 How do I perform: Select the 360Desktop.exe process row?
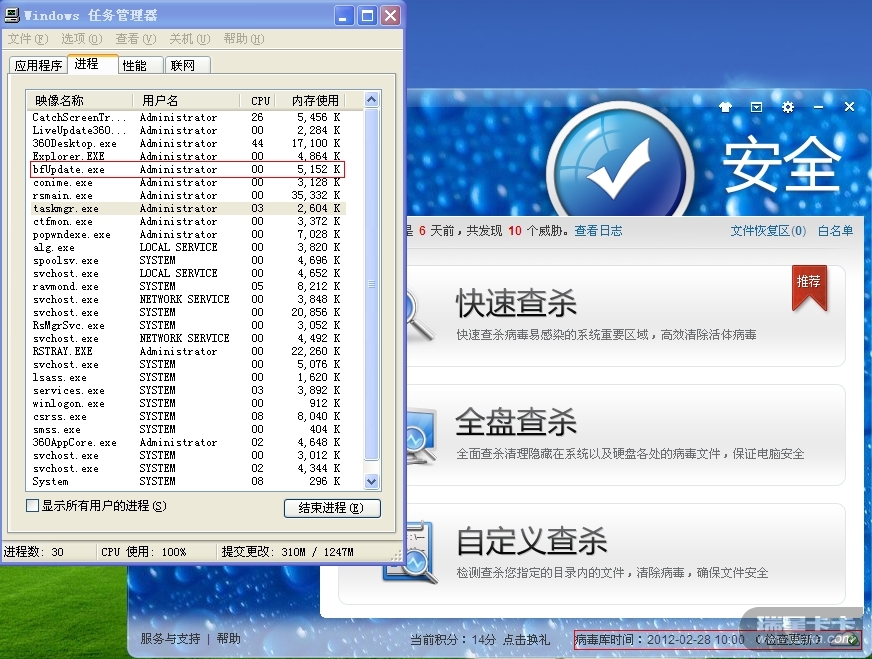tap(187, 143)
